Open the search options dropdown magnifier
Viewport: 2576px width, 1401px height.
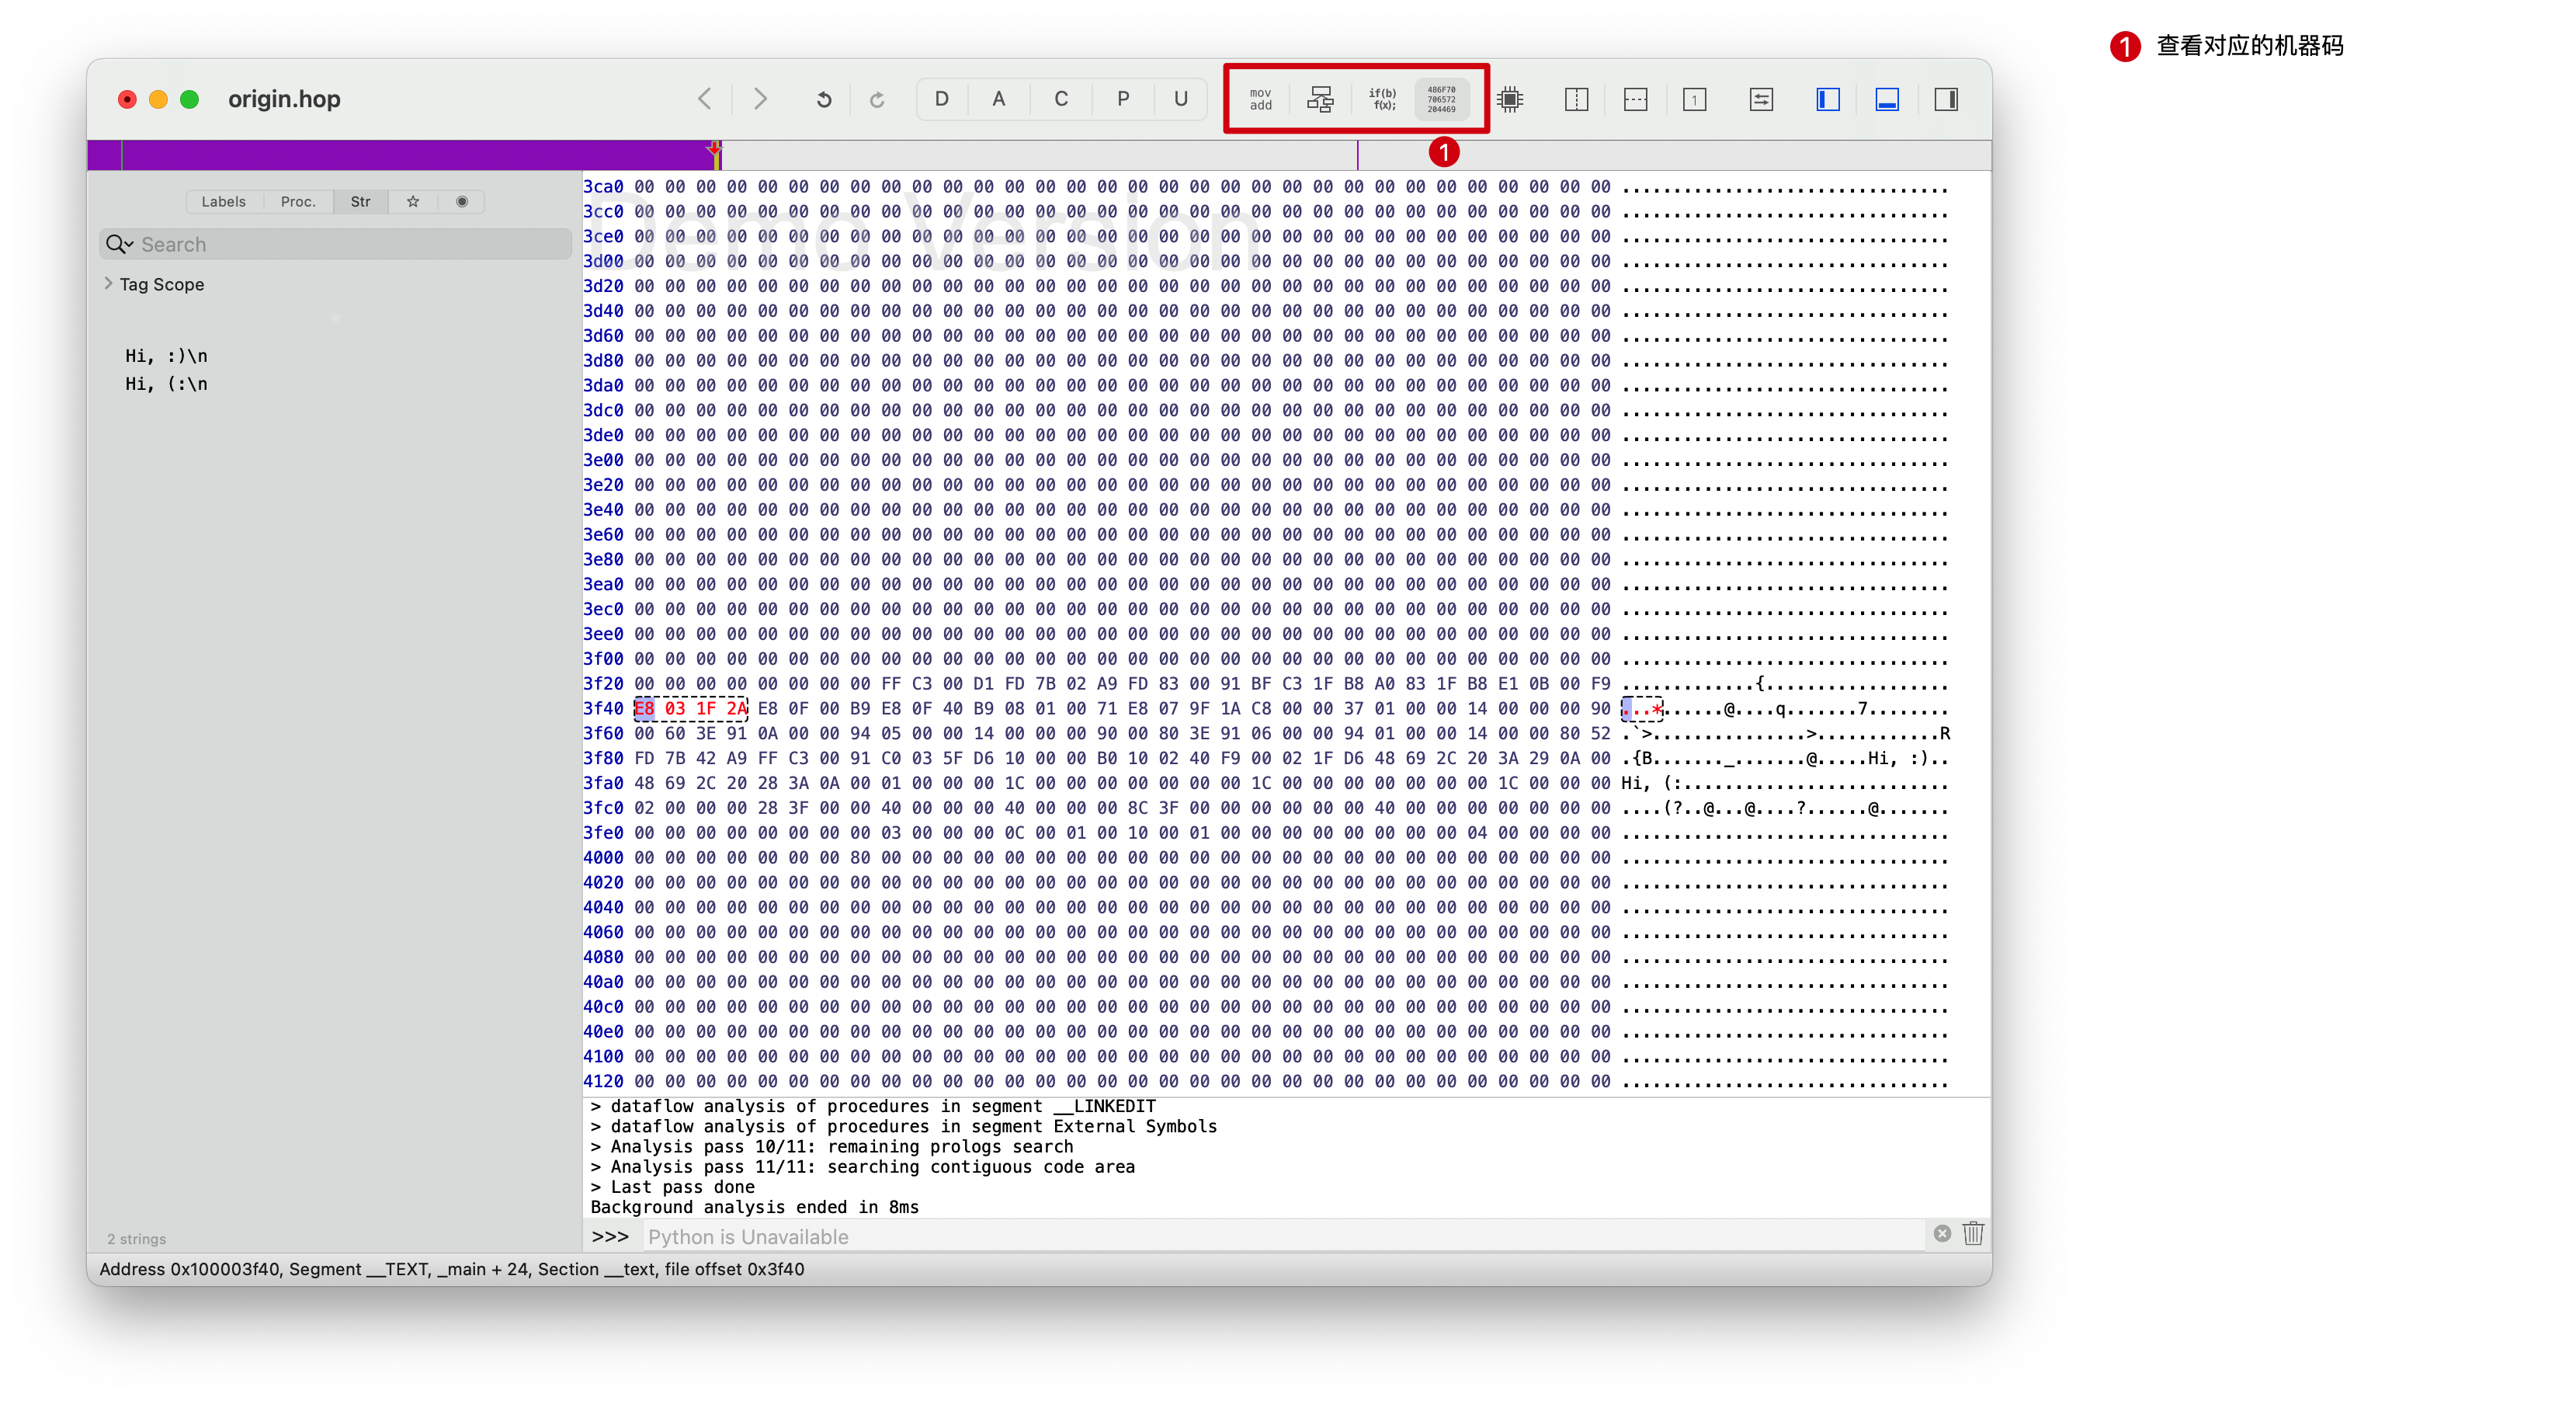click(120, 244)
